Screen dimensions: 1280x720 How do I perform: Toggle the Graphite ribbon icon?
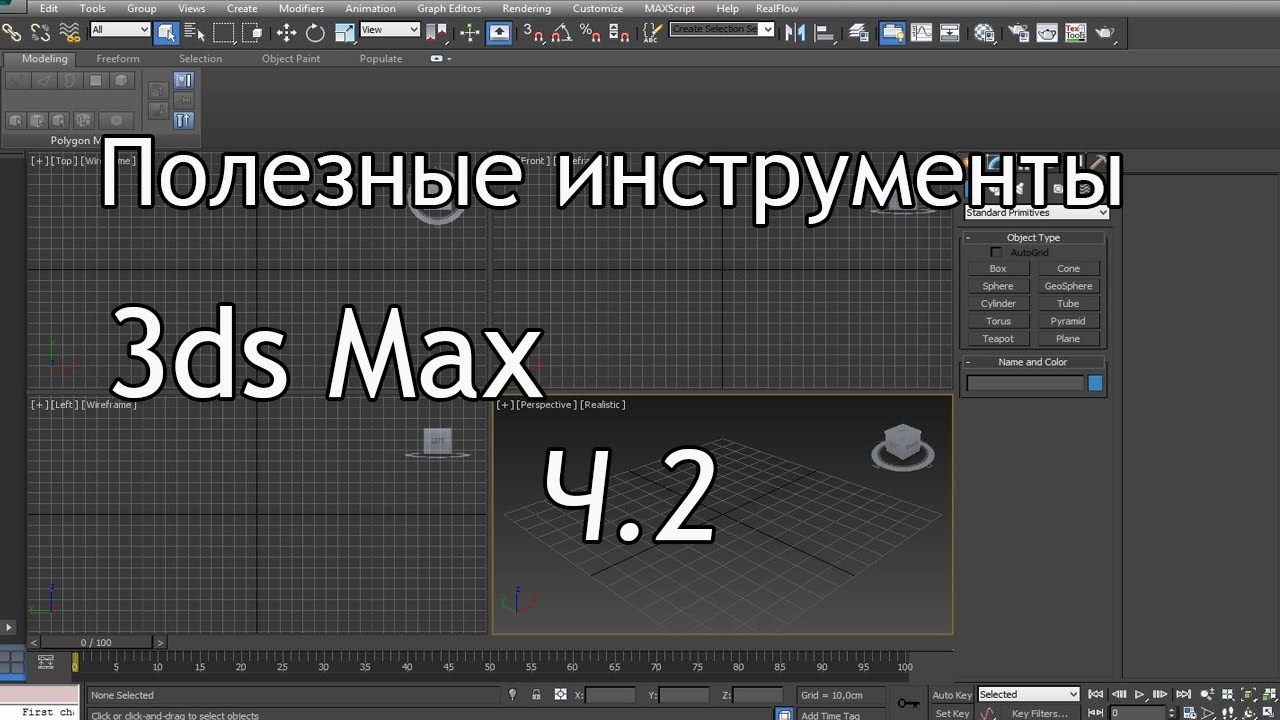tap(893, 32)
